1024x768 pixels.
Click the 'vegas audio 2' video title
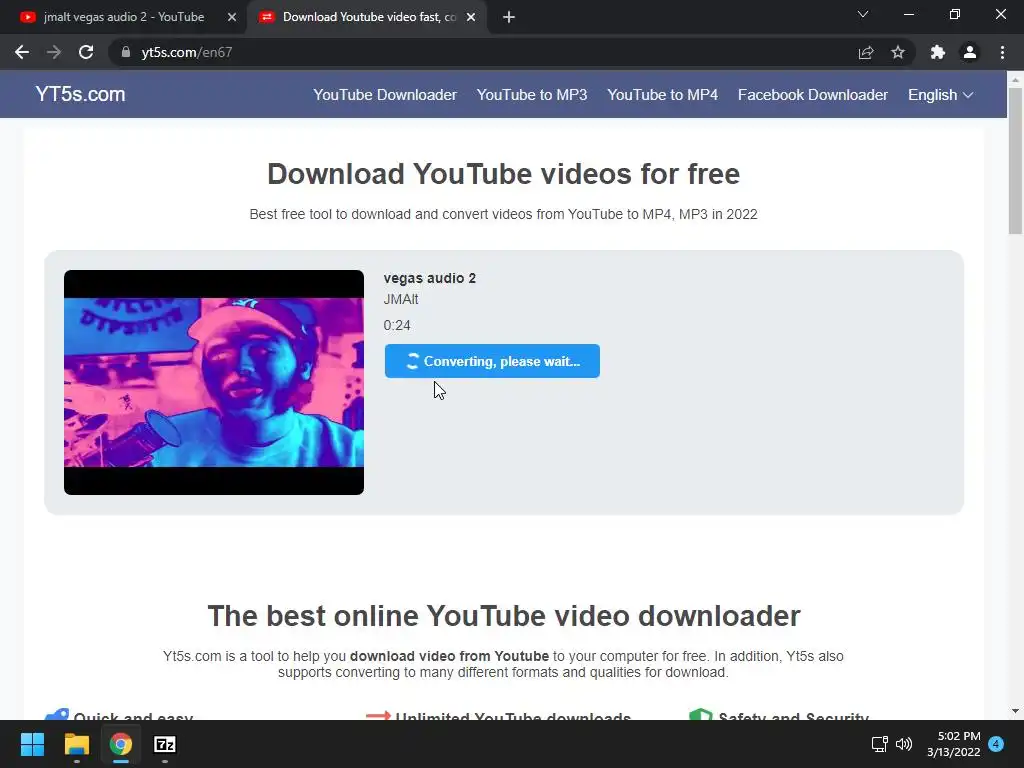(430, 278)
